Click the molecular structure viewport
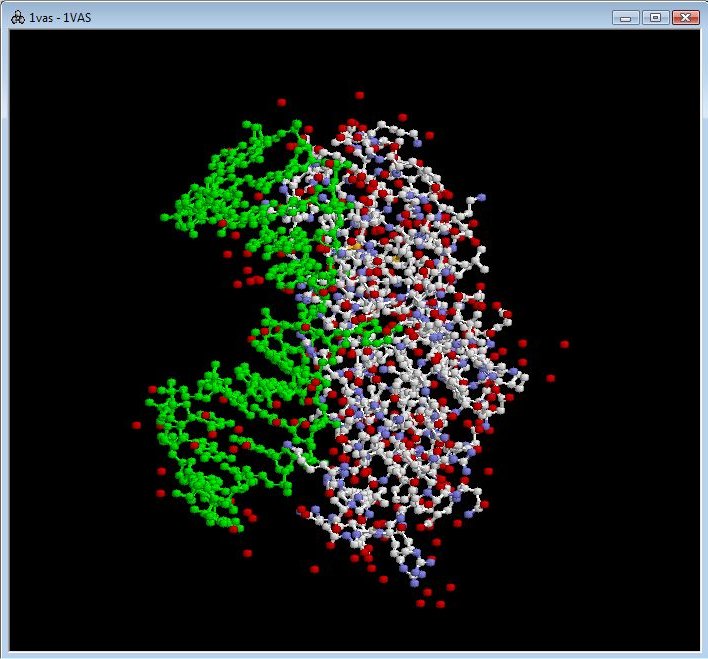This screenshot has width=708, height=659. pos(354,341)
